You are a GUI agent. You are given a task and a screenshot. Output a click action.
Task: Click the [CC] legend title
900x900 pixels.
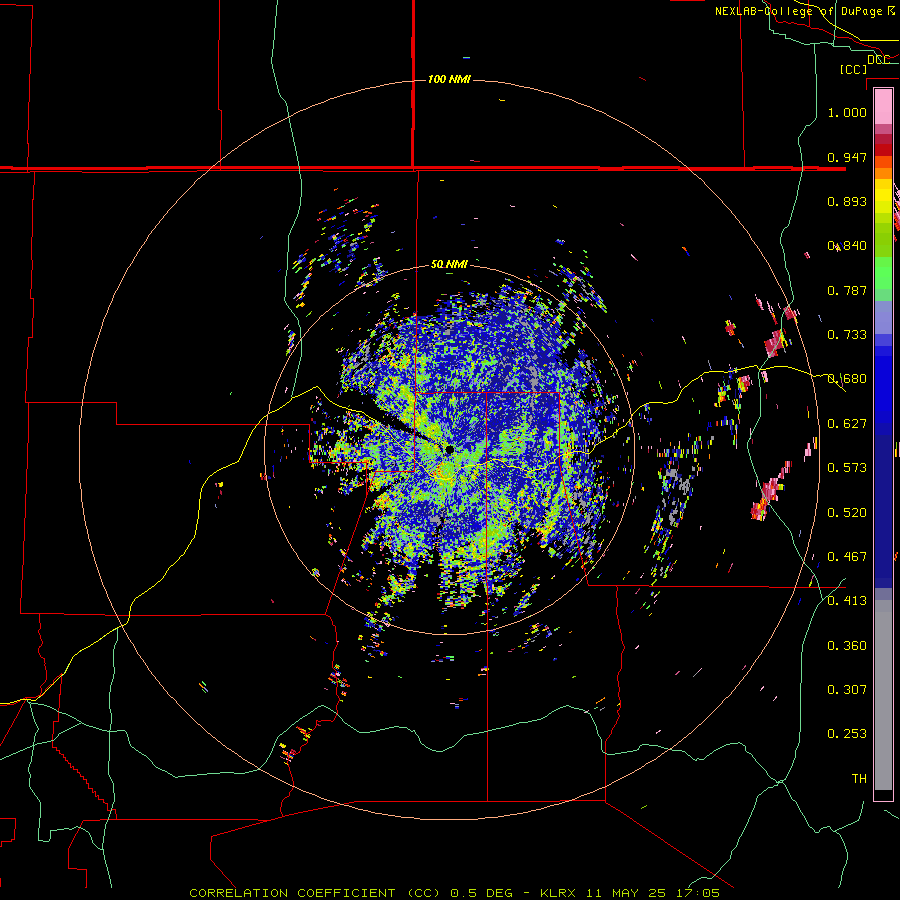(x=854, y=69)
